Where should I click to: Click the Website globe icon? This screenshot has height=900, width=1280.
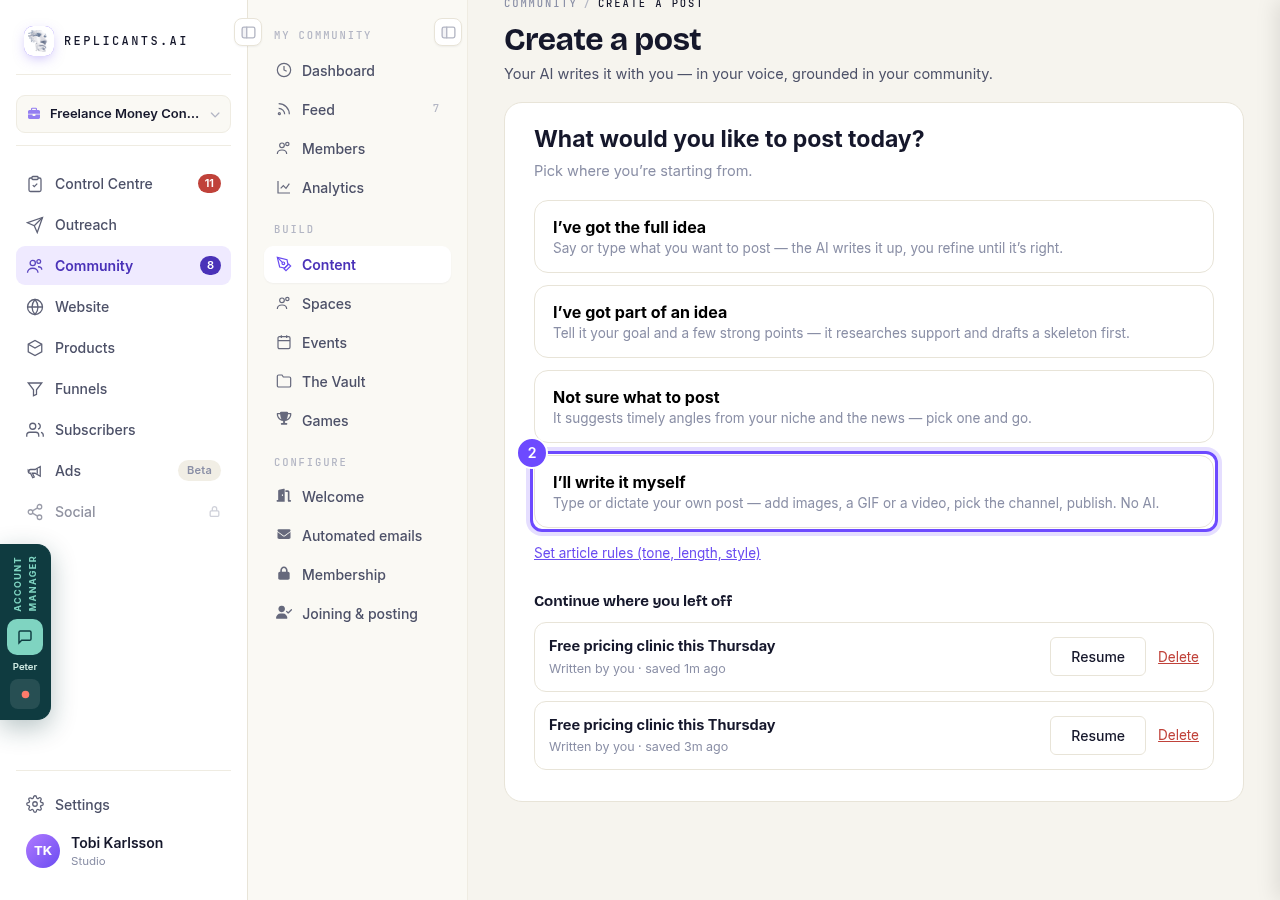[x=35, y=307]
